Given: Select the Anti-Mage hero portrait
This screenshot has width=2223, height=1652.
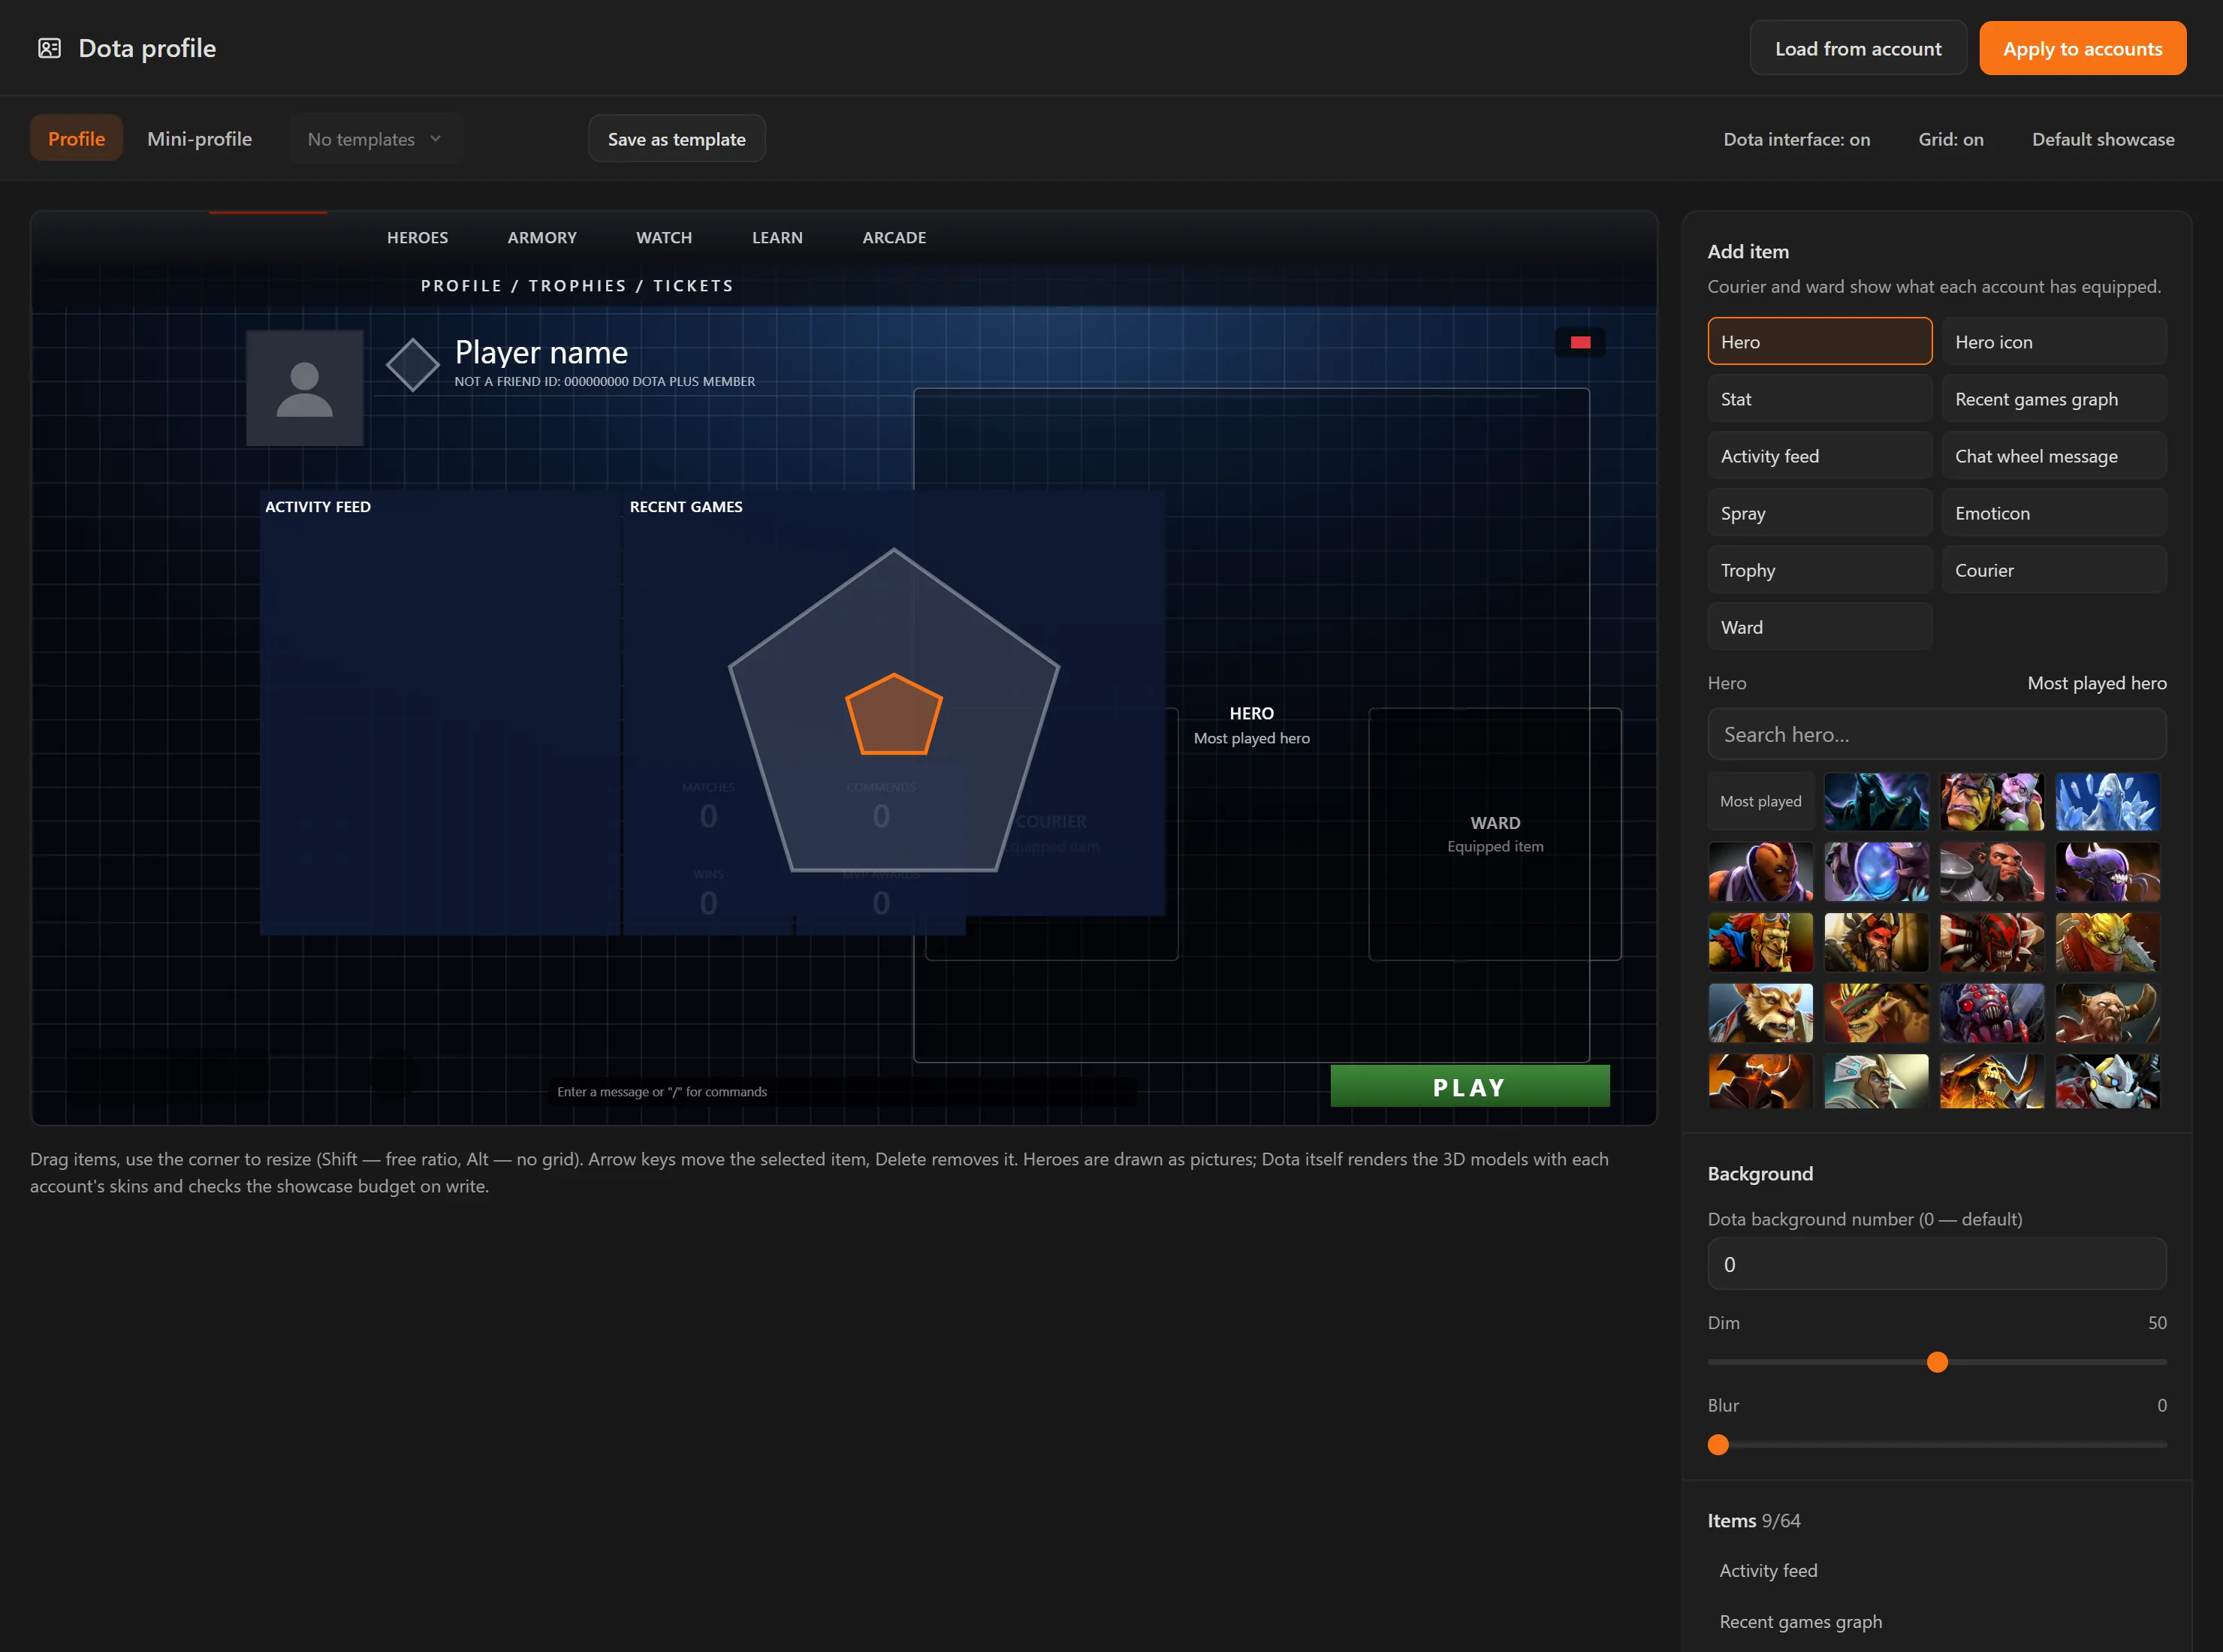Looking at the screenshot, I should 1760,871.
